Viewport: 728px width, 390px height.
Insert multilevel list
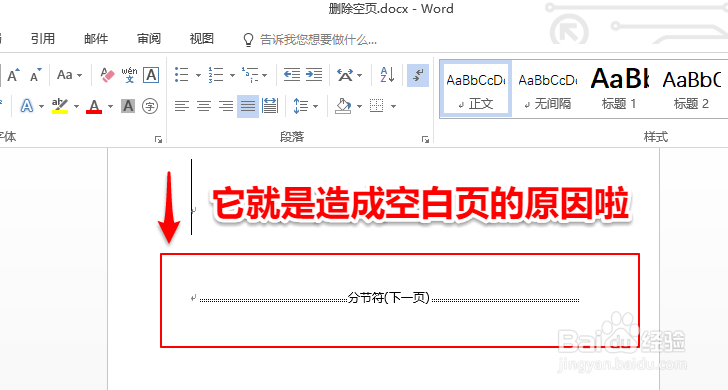(249, 75)
